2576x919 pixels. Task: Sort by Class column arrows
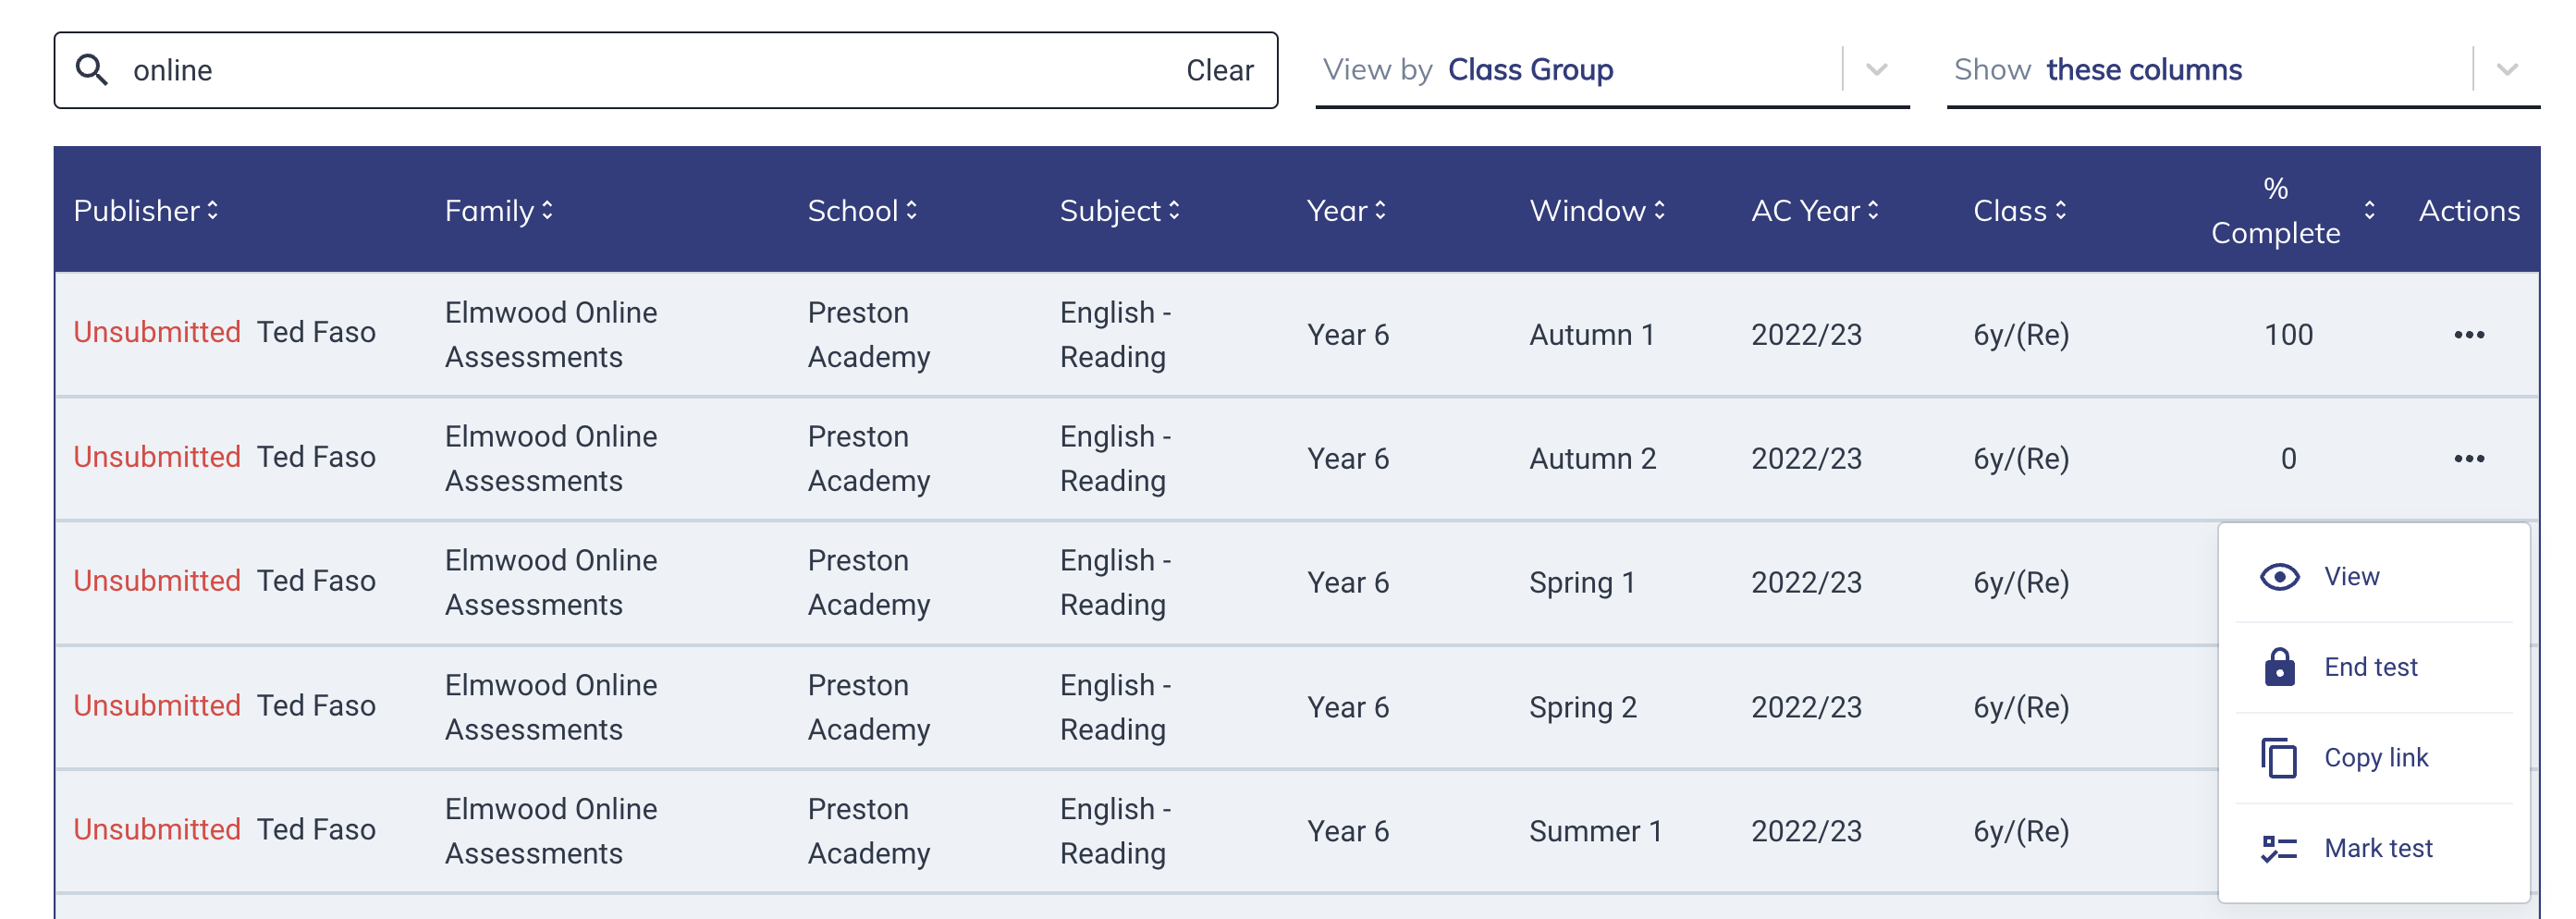pyautogui.click(x=2060, y=210)
